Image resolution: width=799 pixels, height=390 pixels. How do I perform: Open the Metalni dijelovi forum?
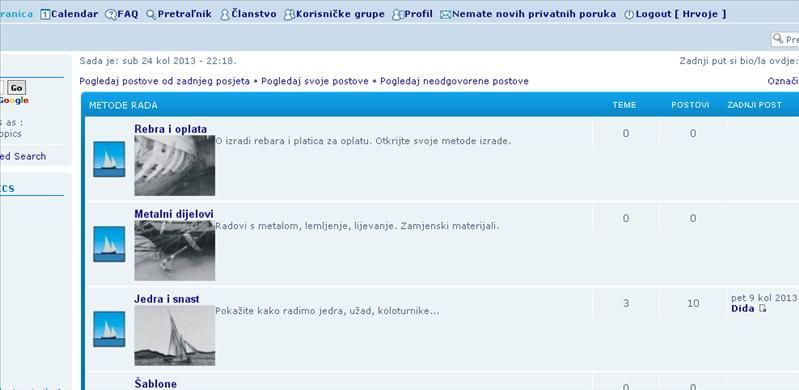[x=174, y=214]
